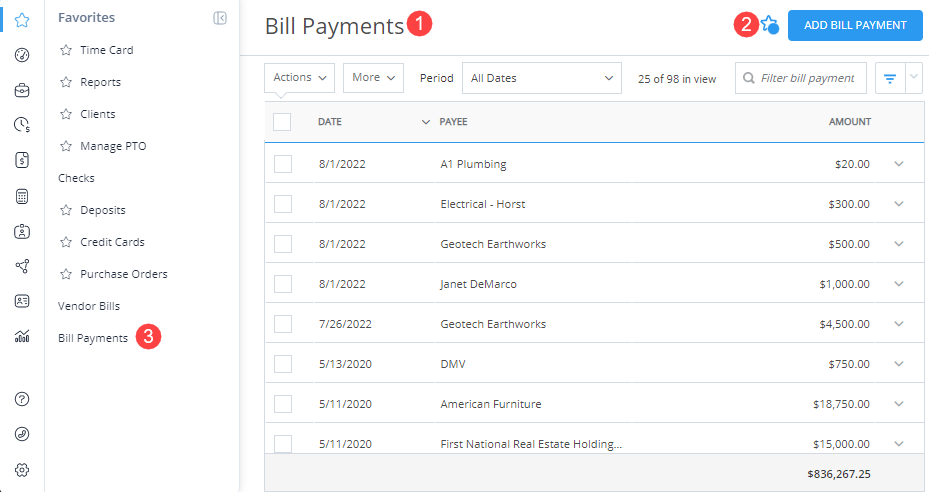Open Deposits from Favorites
Viewport: 929px width, 492px height.
pos(103,210)
